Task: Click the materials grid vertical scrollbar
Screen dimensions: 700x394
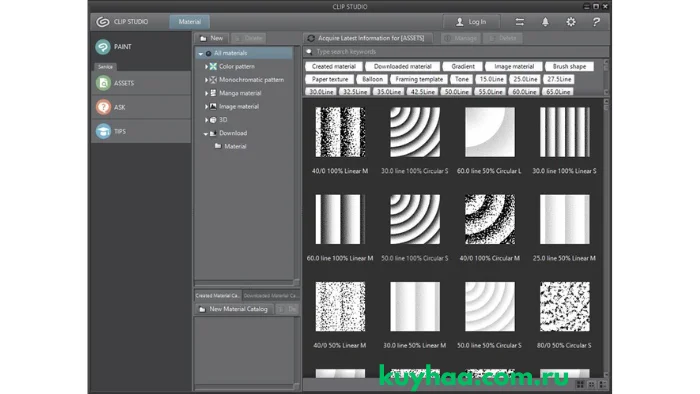Action: (606, 239)
